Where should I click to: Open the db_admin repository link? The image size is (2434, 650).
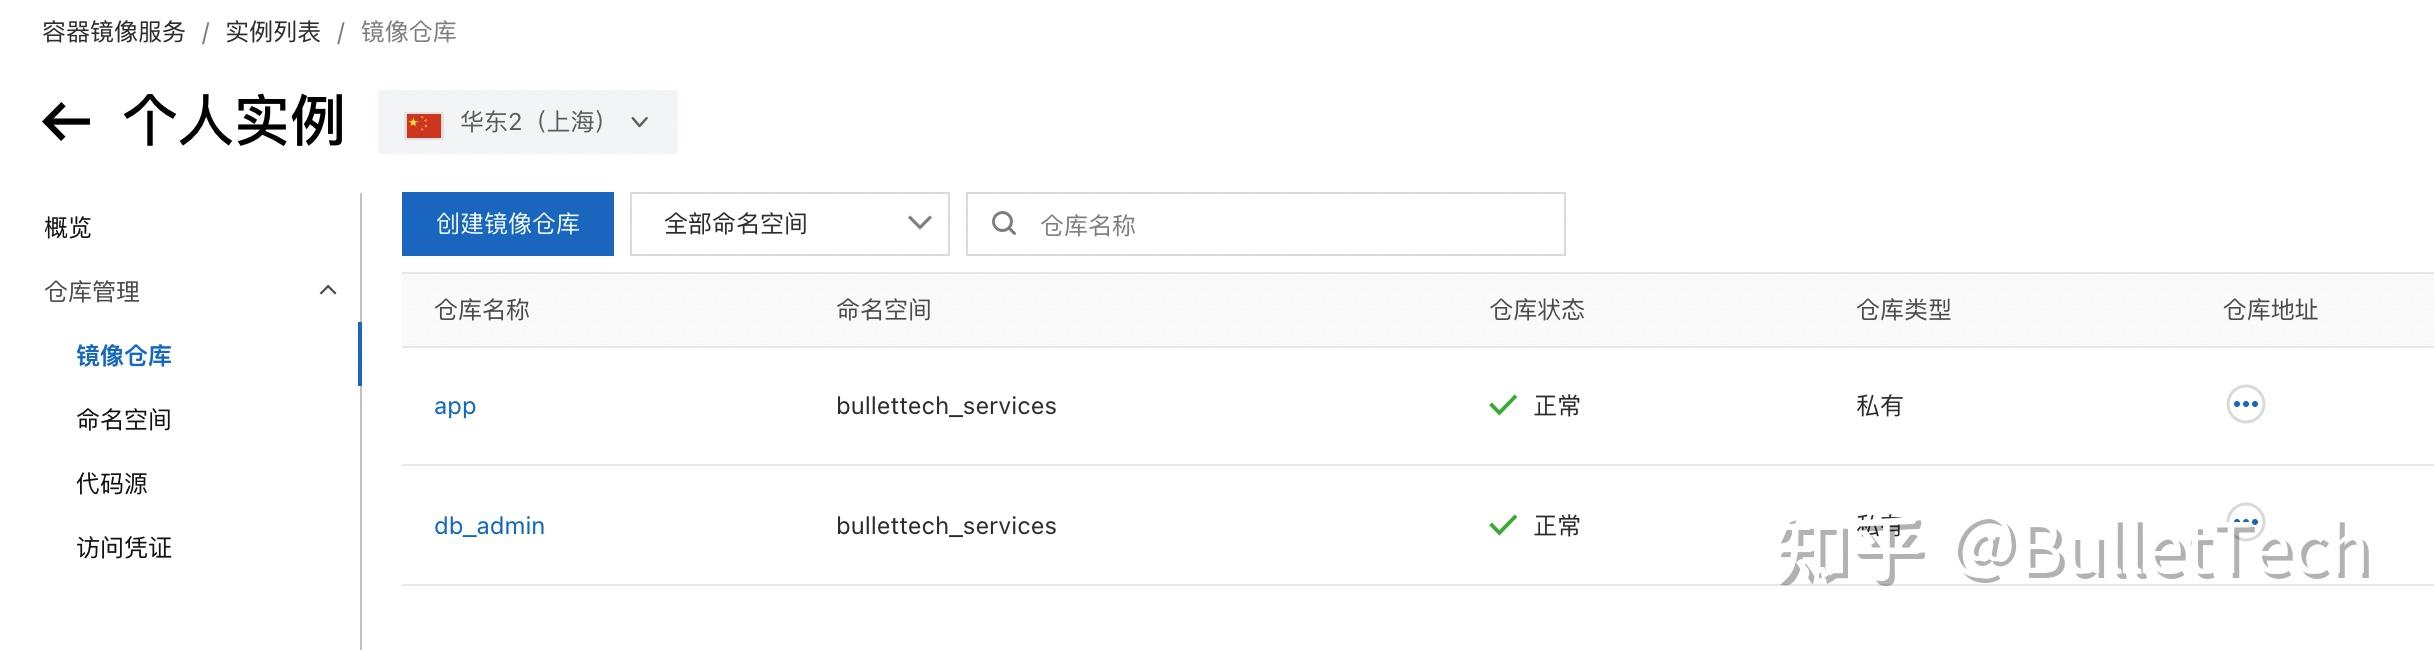[489, 526]
